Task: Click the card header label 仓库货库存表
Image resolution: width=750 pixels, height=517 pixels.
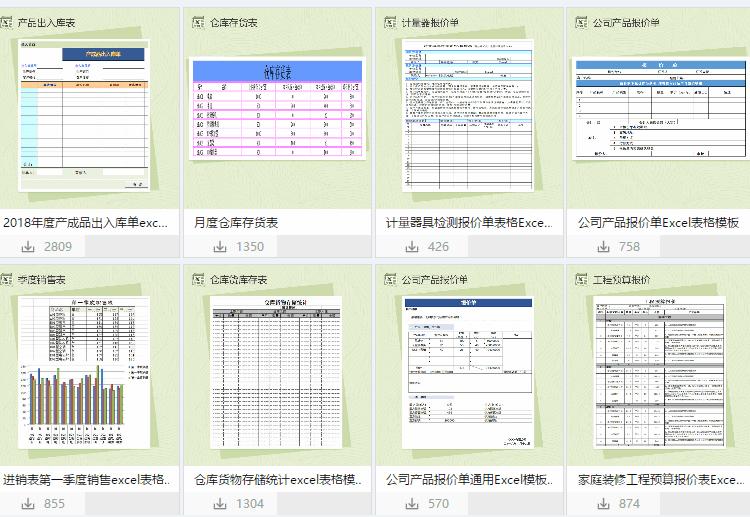Action: (239, 280)
